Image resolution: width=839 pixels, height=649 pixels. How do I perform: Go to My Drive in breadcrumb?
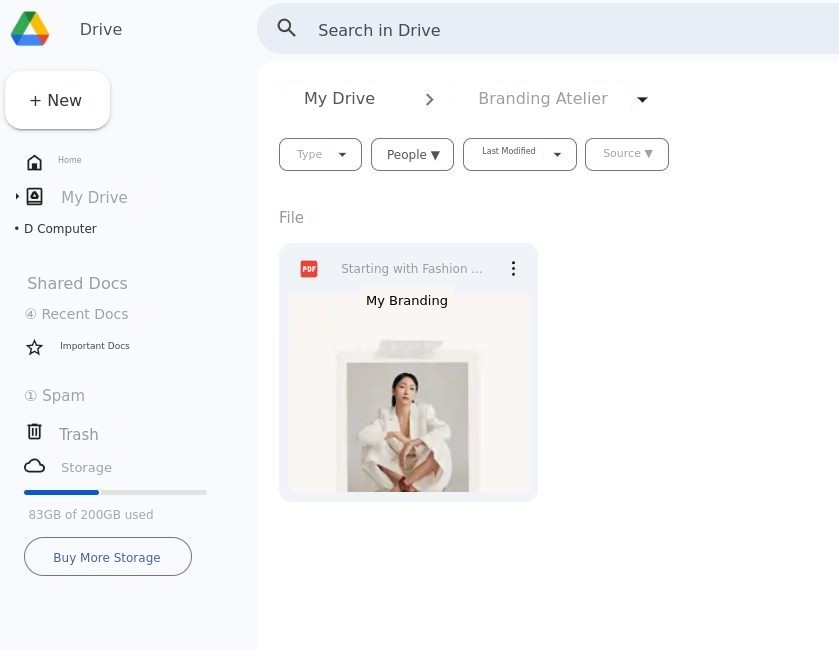coord(339,98)
